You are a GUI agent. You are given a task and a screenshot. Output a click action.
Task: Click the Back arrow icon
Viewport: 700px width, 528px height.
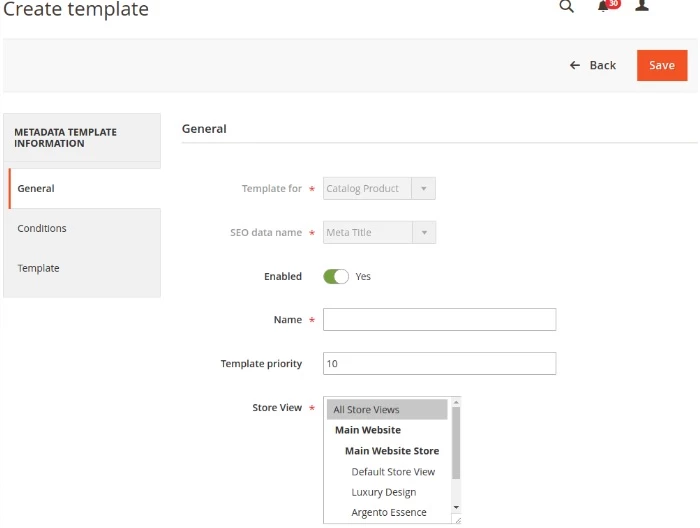pyautogui.click(x=575, y=66)
